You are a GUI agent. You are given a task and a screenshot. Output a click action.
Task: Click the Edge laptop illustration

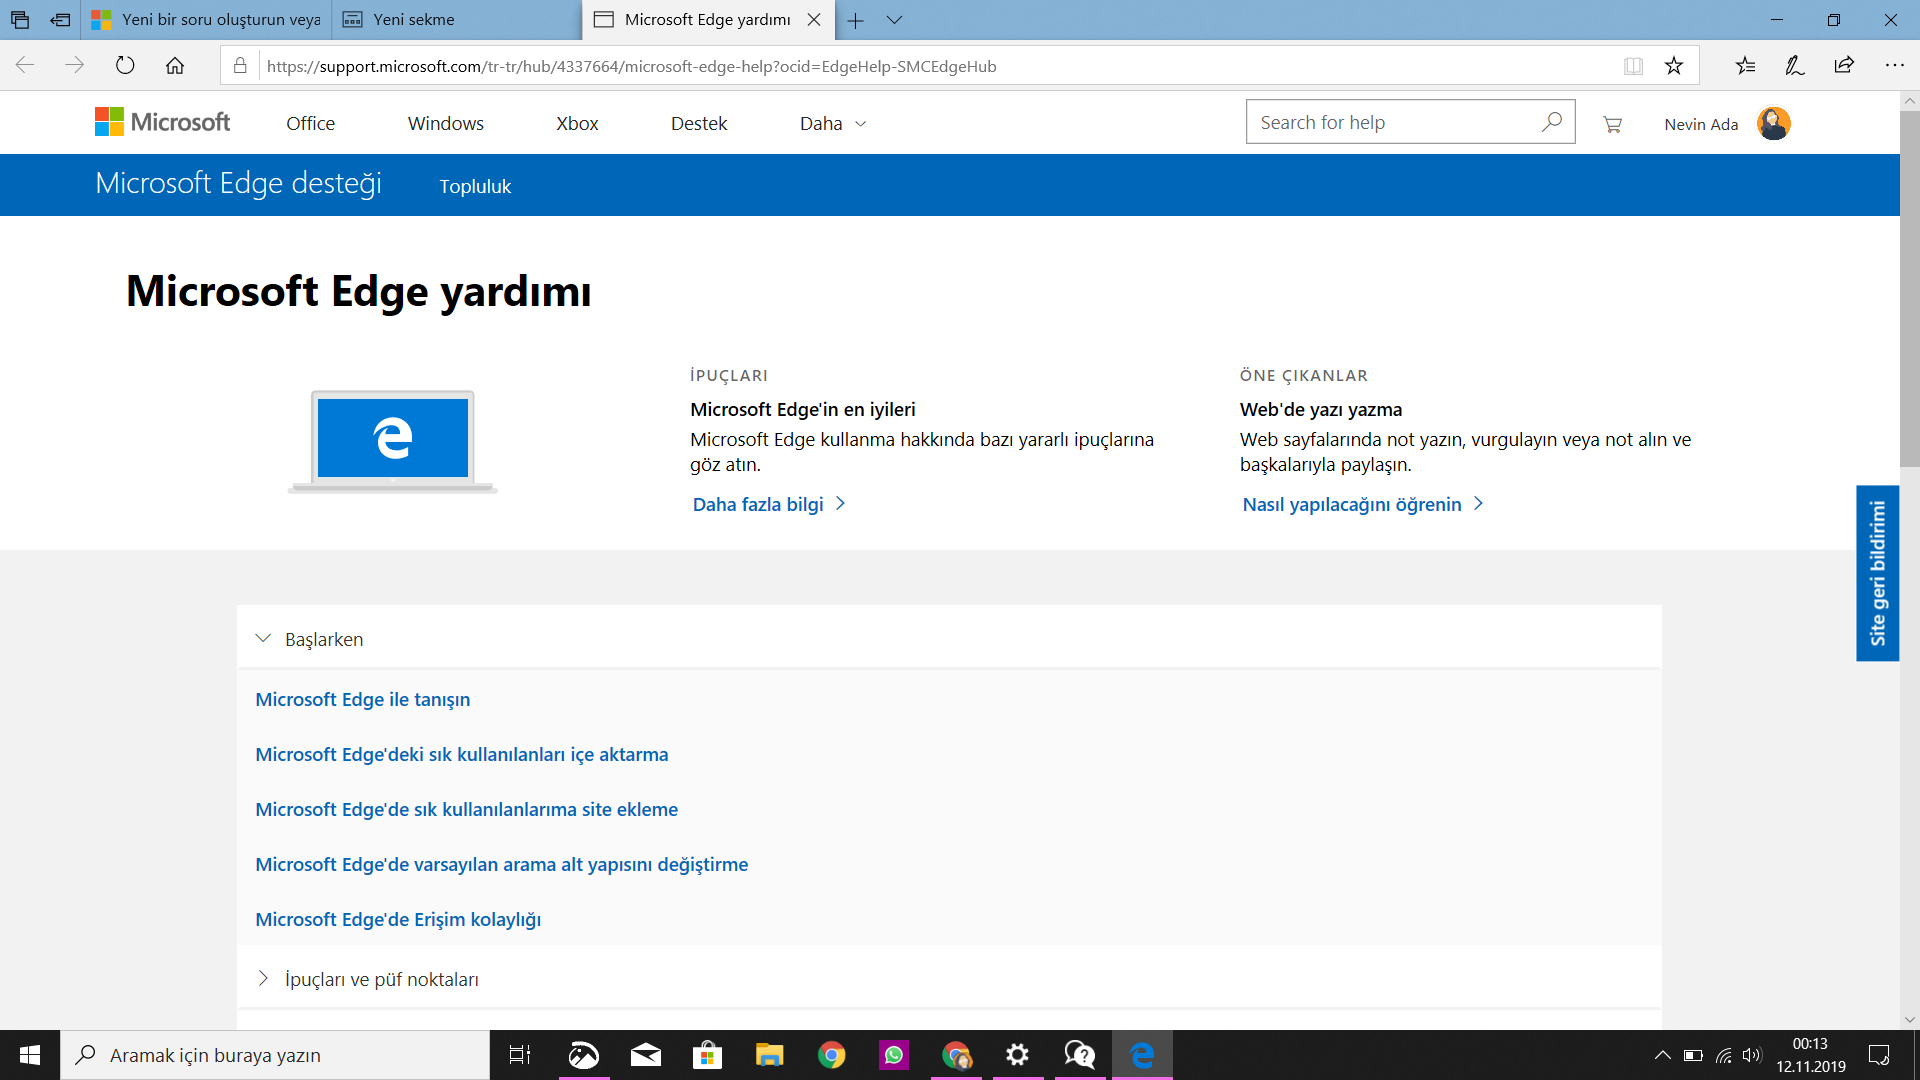click(x=392, y=441)
